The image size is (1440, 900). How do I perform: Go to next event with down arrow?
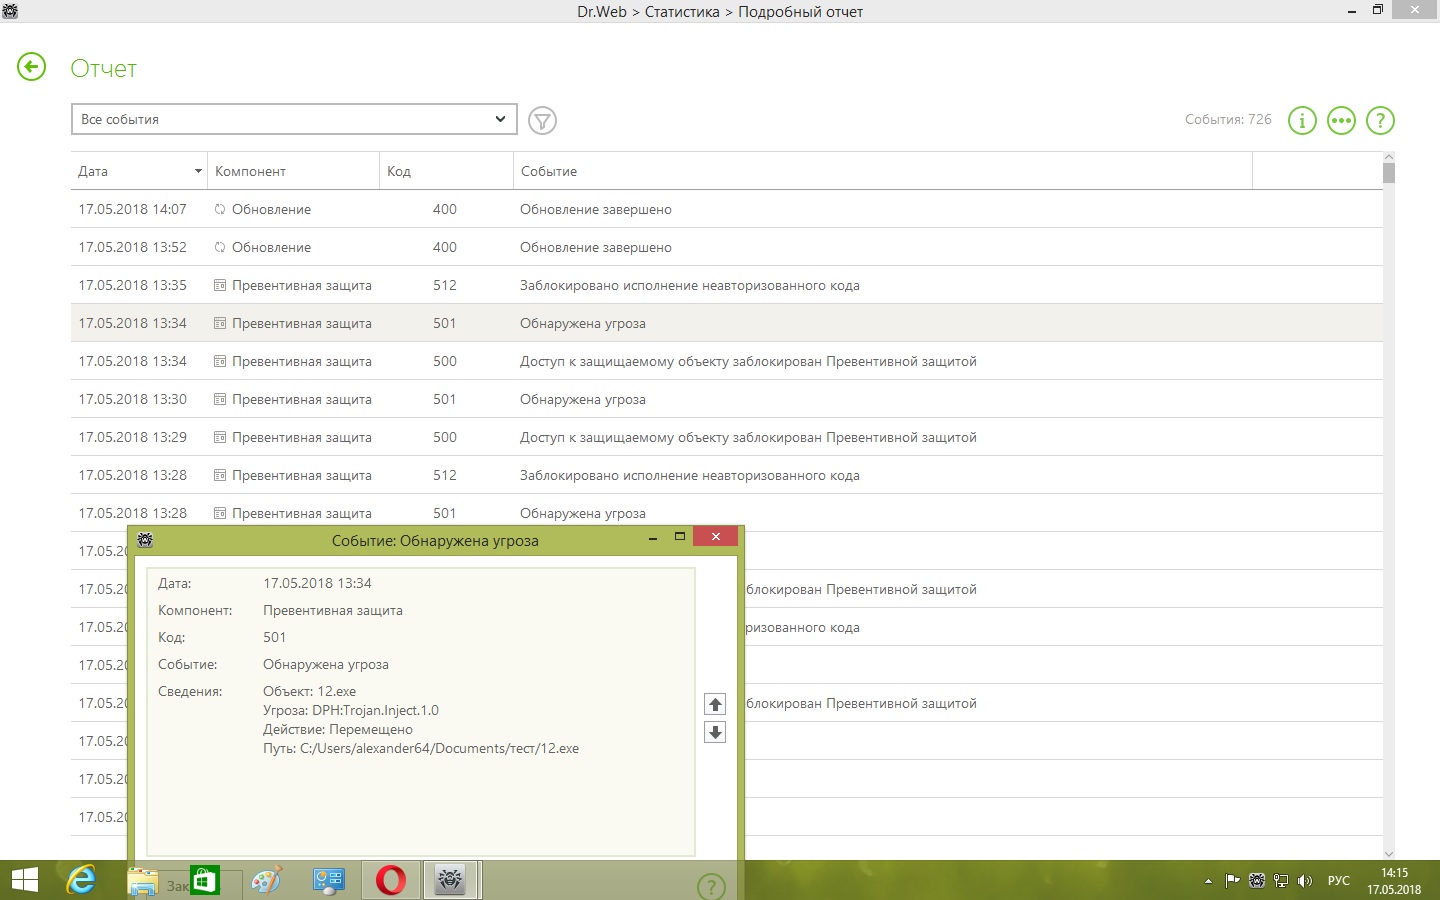click(x=715, y=732)
